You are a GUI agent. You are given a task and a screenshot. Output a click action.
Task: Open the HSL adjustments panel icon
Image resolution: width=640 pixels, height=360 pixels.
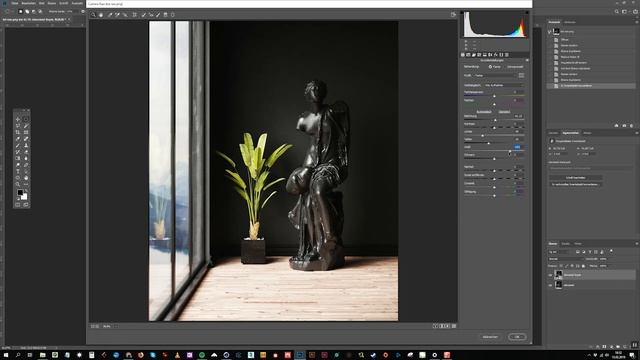click(479, 55)
